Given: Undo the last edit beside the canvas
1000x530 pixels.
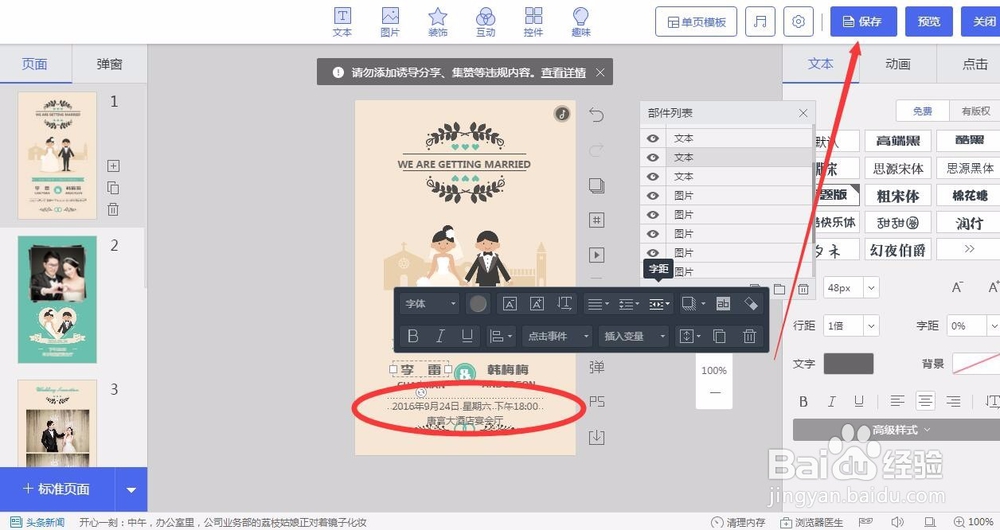Looking at the screenshot, I should tap(596, 115).
